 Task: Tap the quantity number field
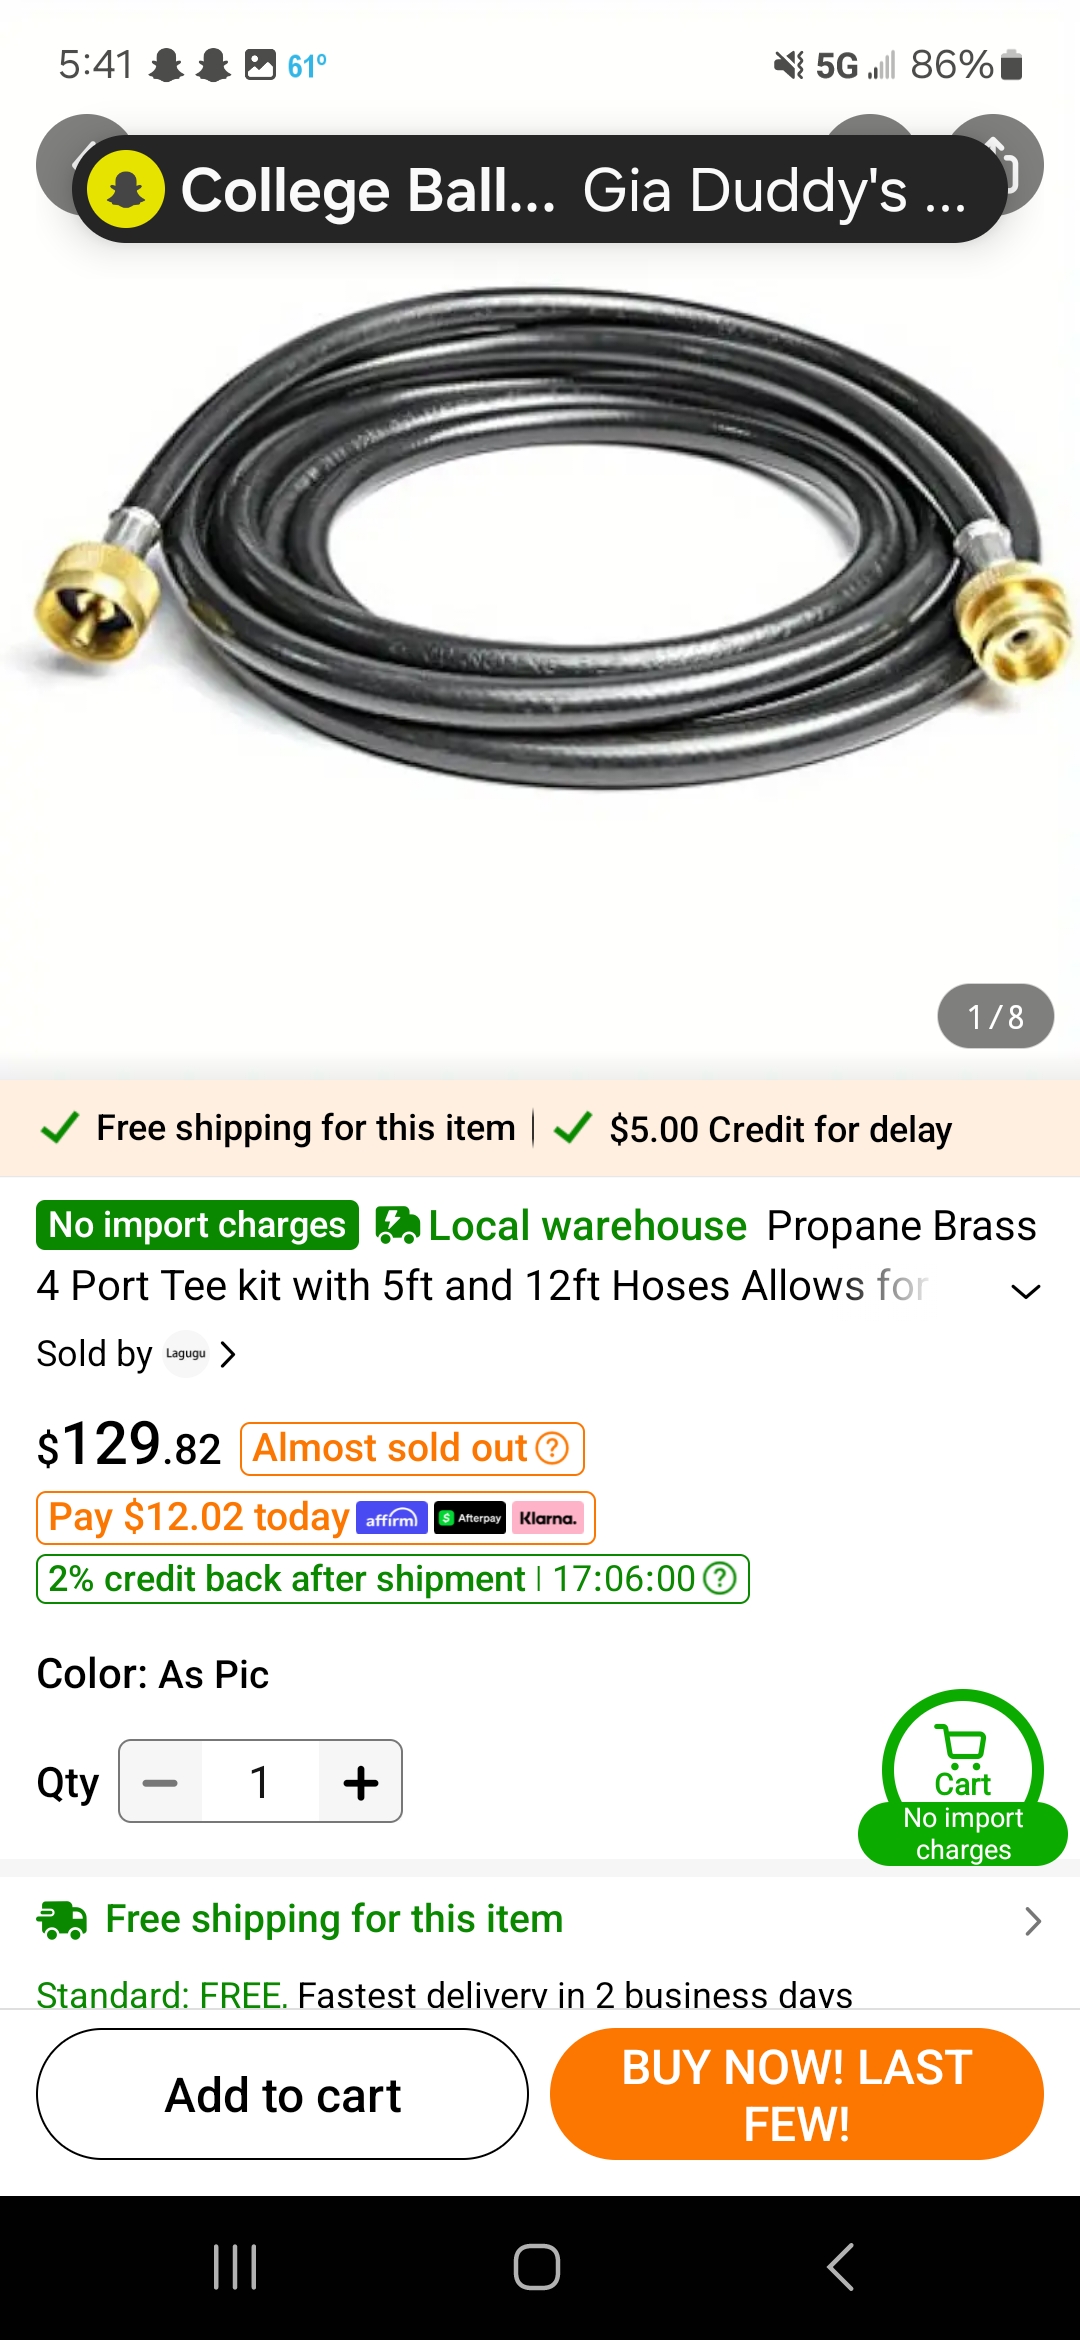click(x=260, y=1781)
